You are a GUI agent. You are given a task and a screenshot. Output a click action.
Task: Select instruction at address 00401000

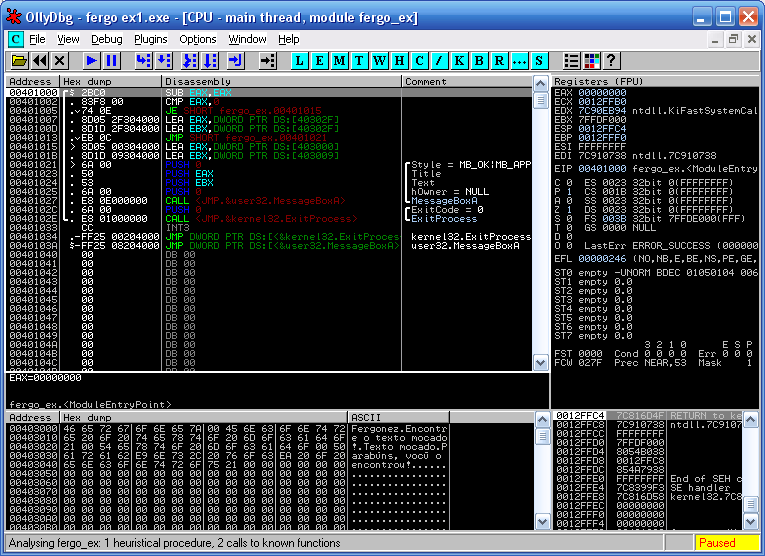pos(269,93)
